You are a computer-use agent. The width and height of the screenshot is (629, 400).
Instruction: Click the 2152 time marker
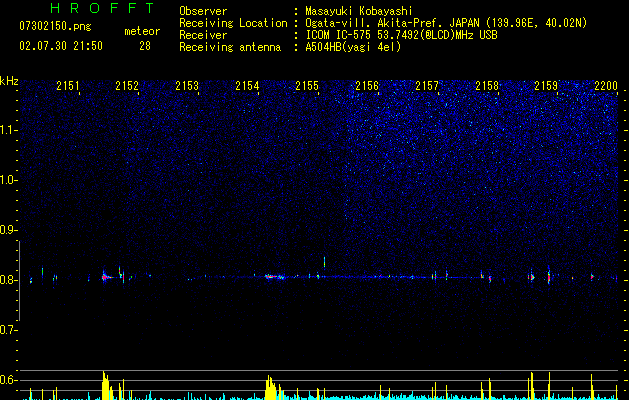click(x=127, y=86)
